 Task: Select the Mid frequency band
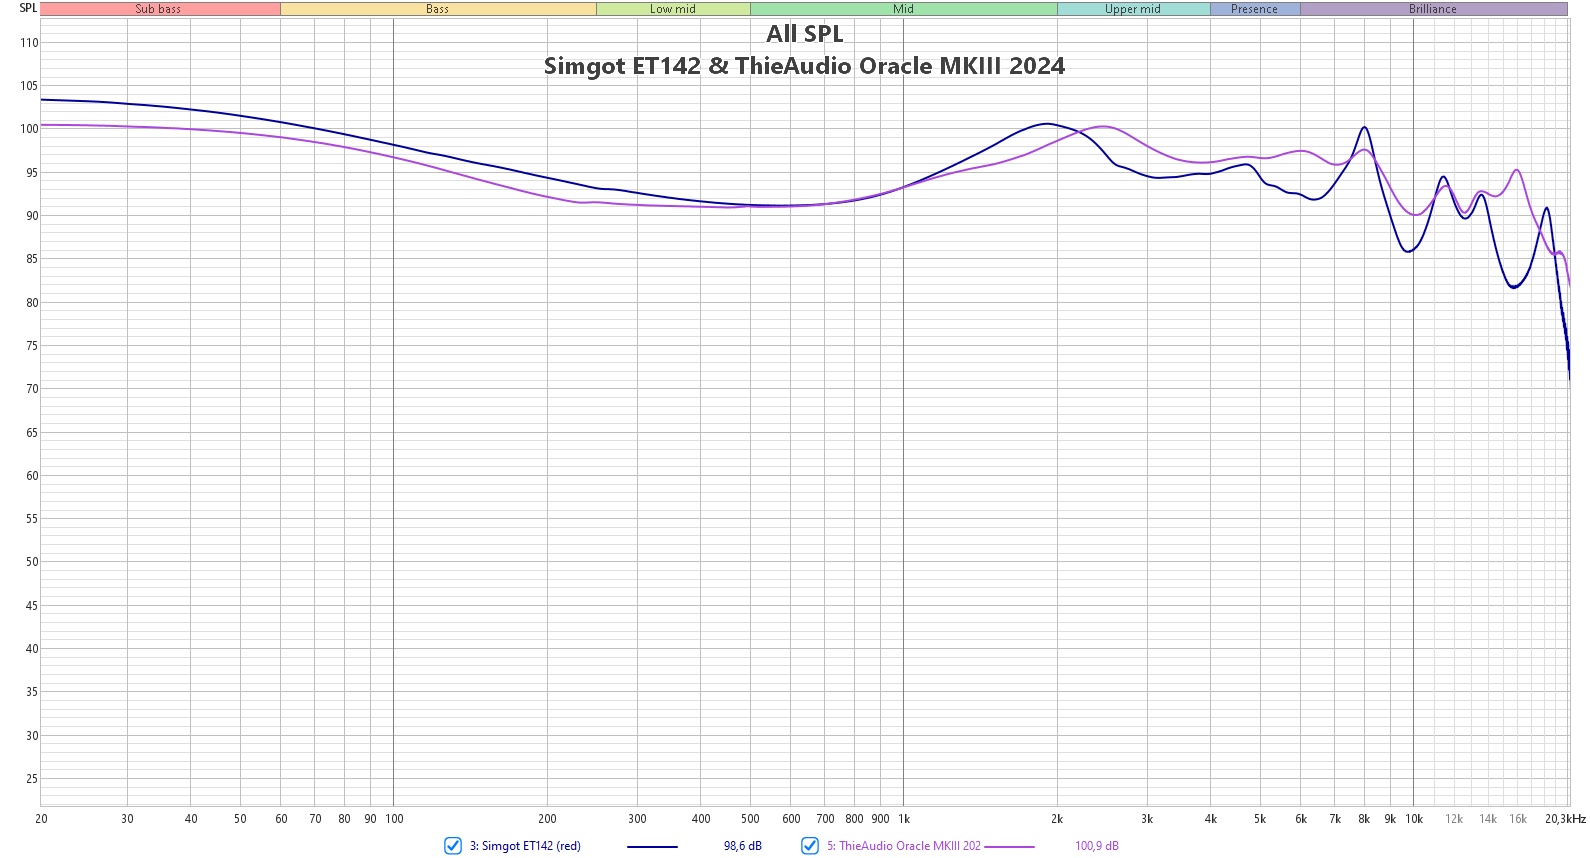click(904, 9)
